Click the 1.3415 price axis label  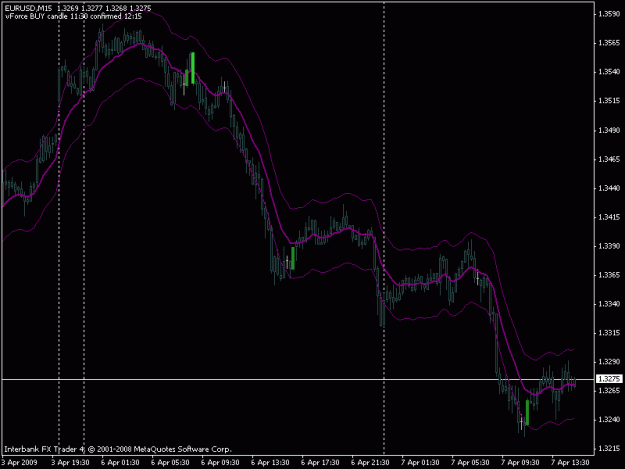609,217
